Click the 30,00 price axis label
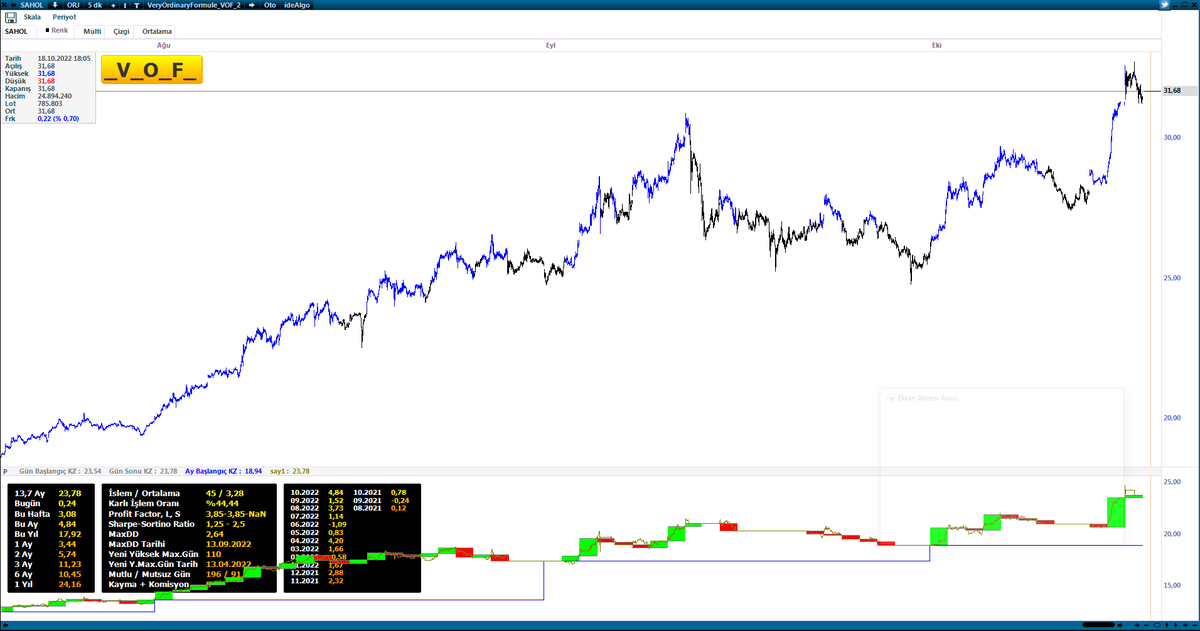The image size is (1200, 631). tap(1174, 137)
